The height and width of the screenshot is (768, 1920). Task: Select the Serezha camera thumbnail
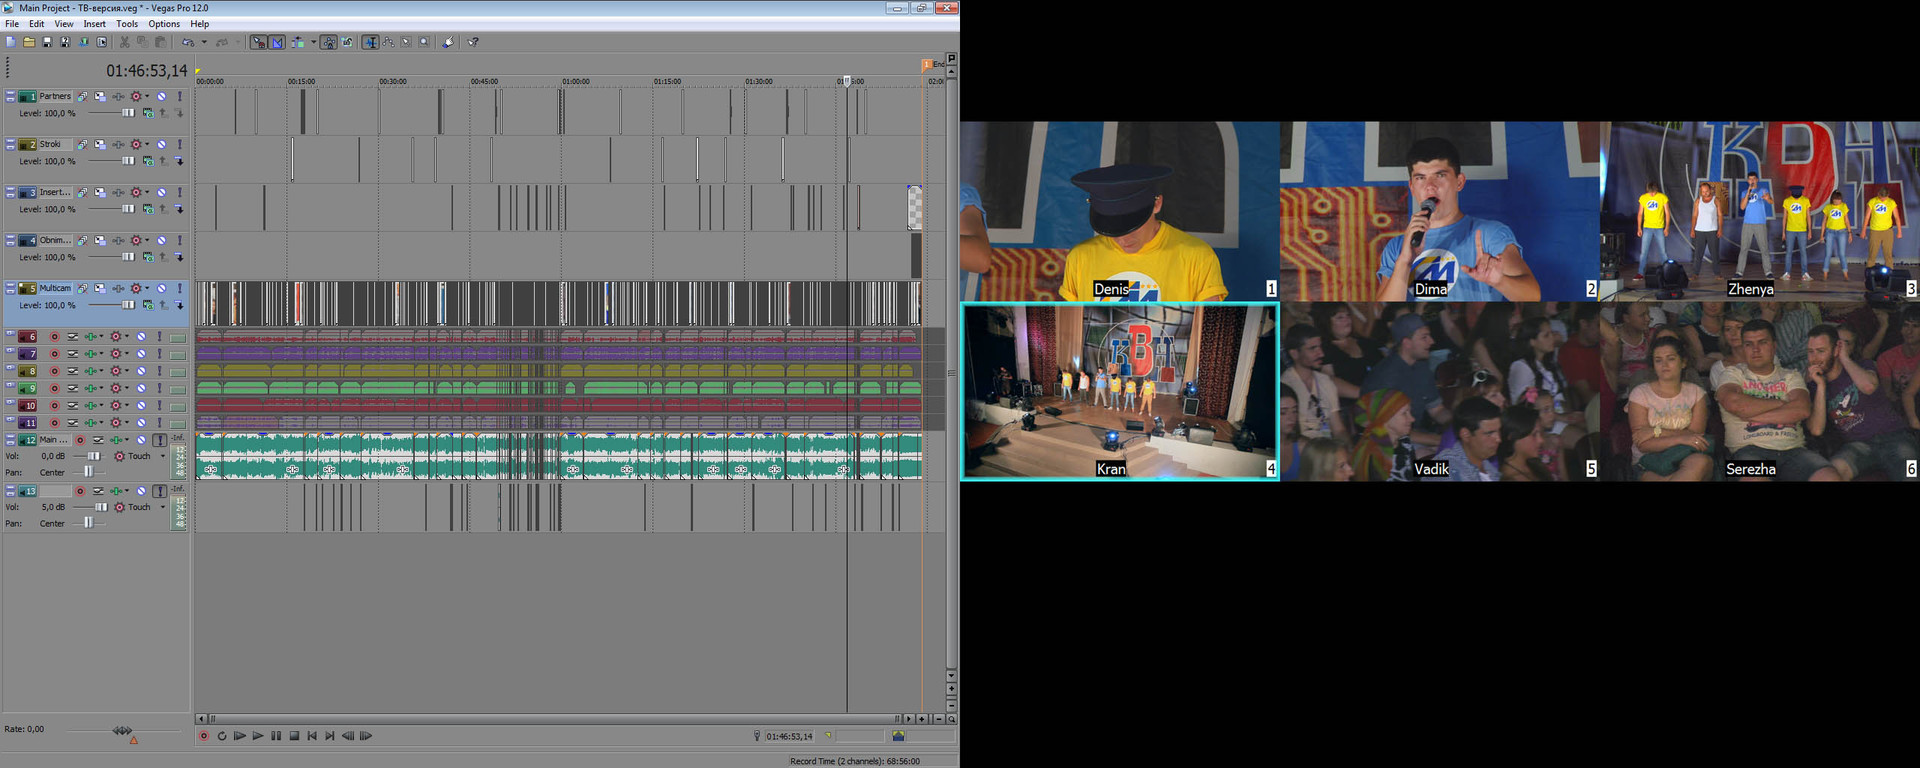pyautogui.click(x=1760, y=392)
